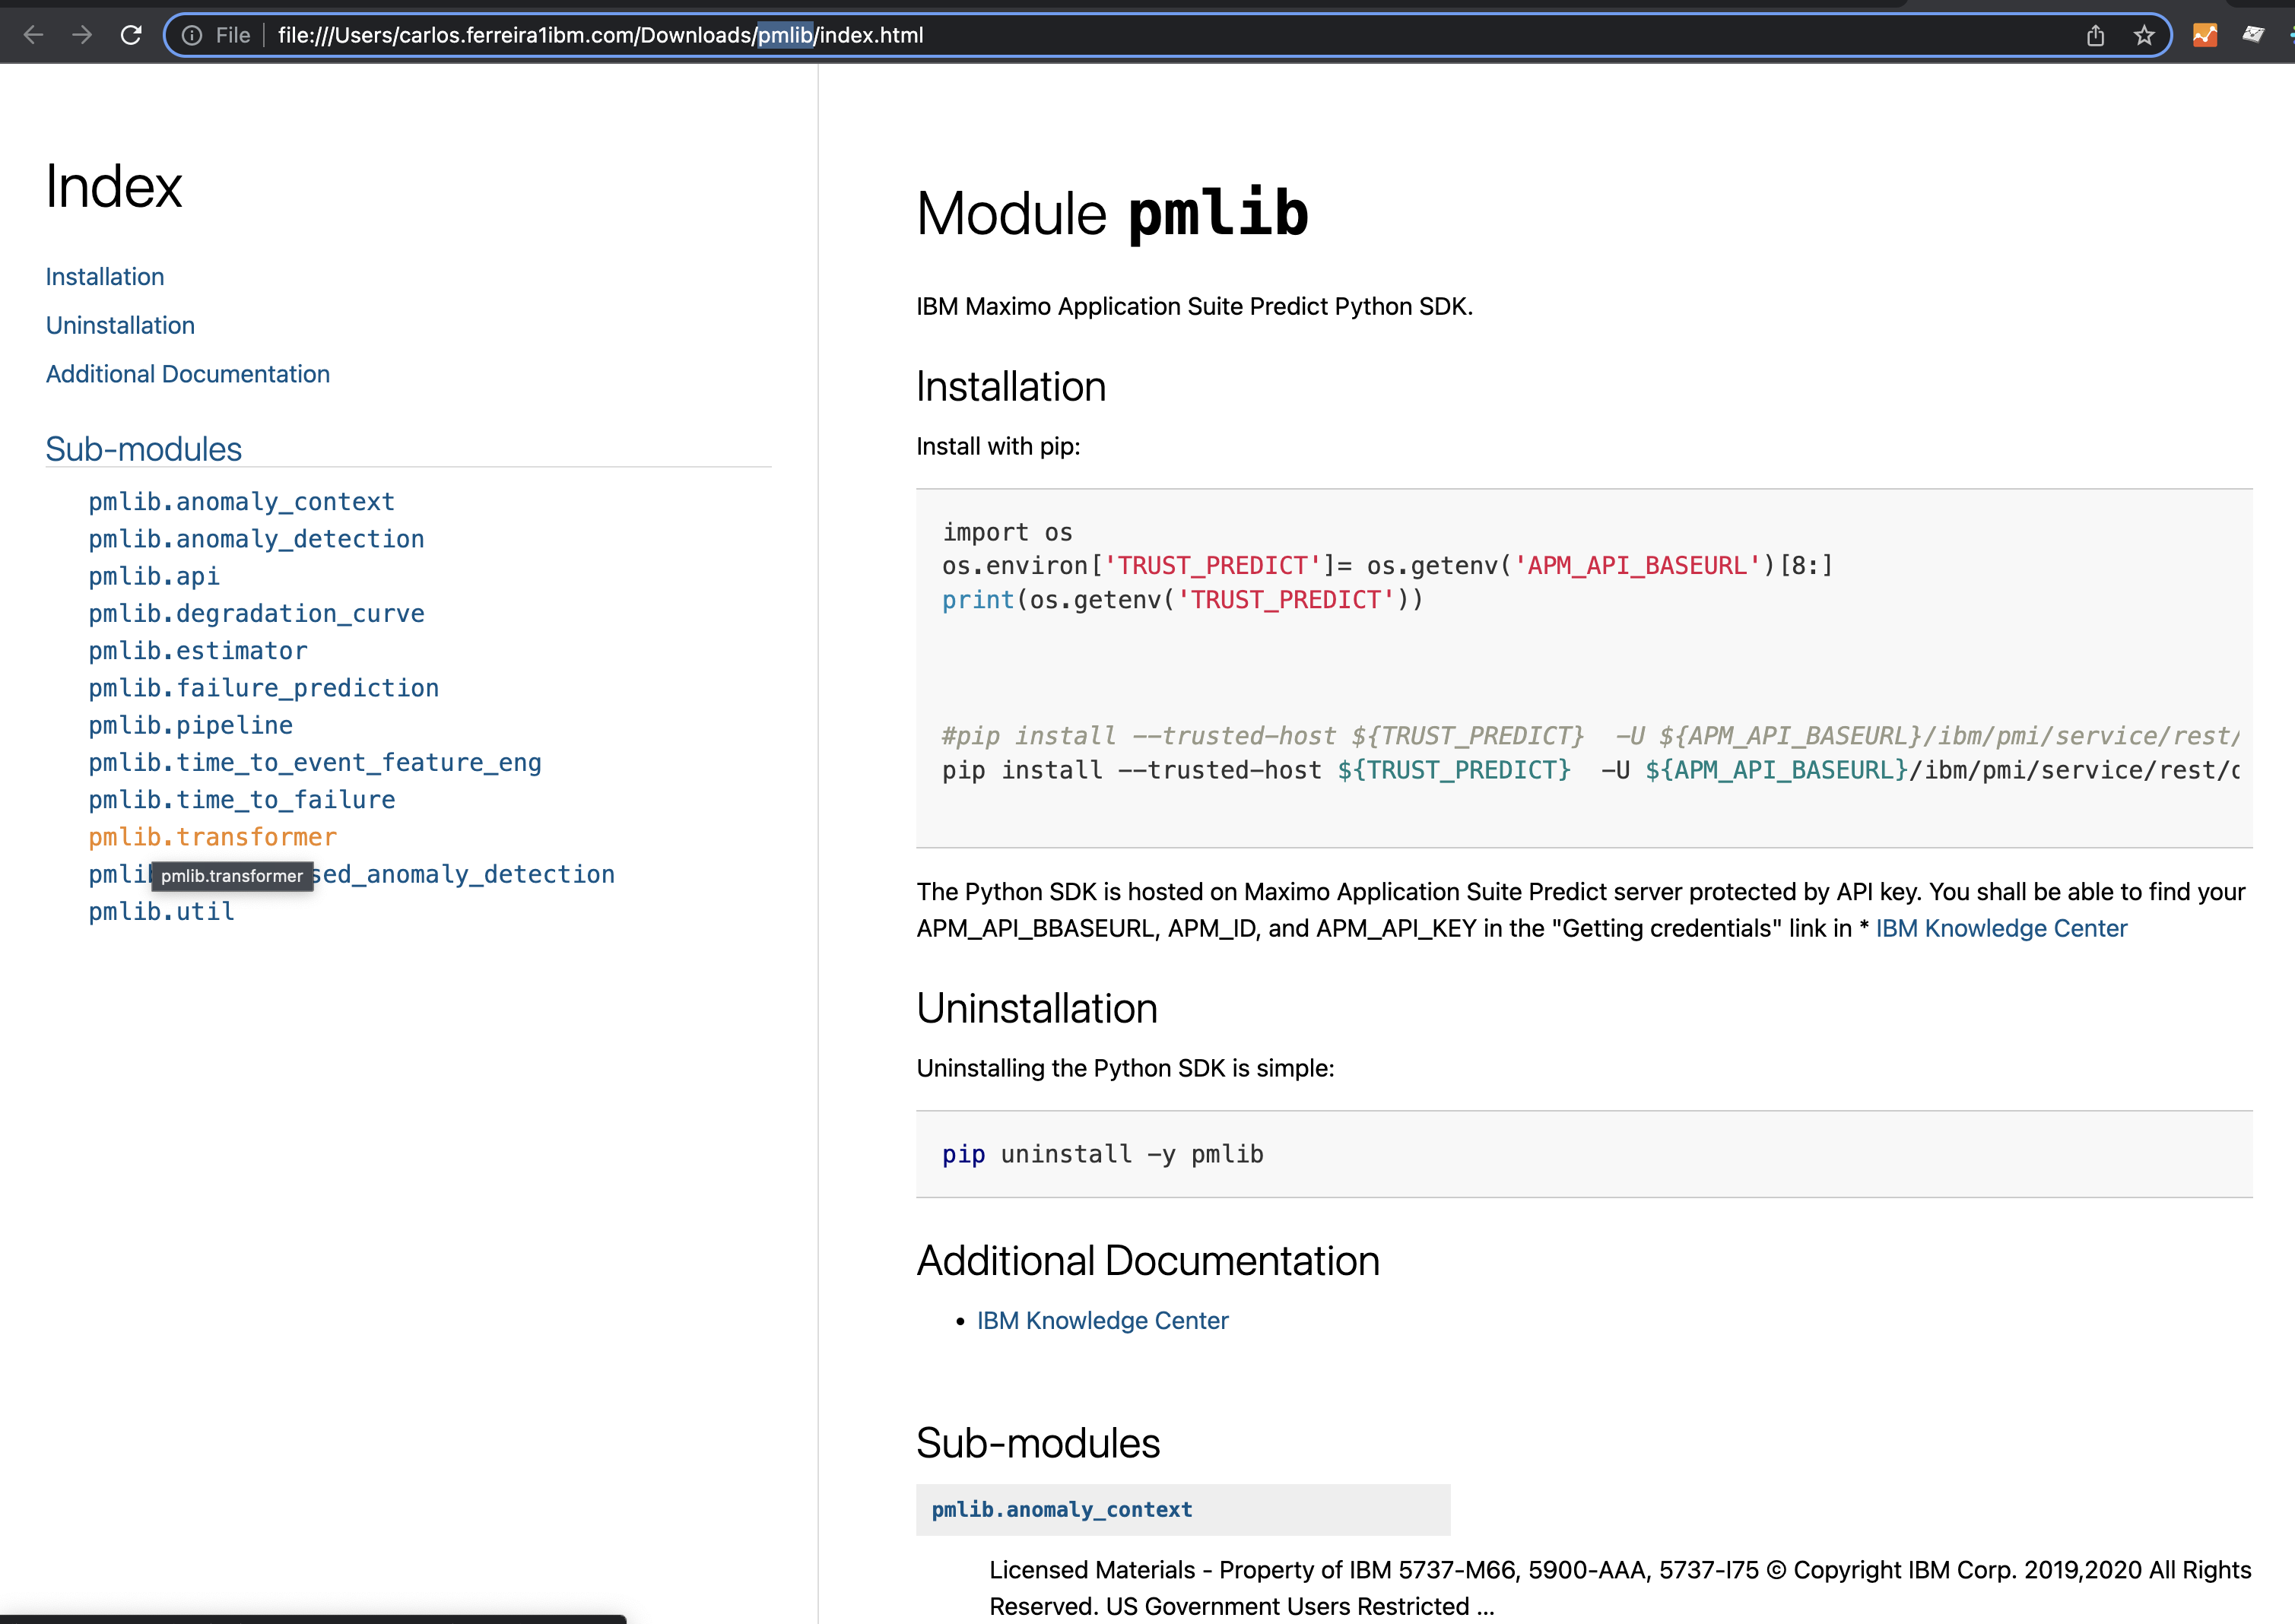Open IBM Knowledge Center bullet link
The image size is (2295, 1624).
[1102, 1320]
